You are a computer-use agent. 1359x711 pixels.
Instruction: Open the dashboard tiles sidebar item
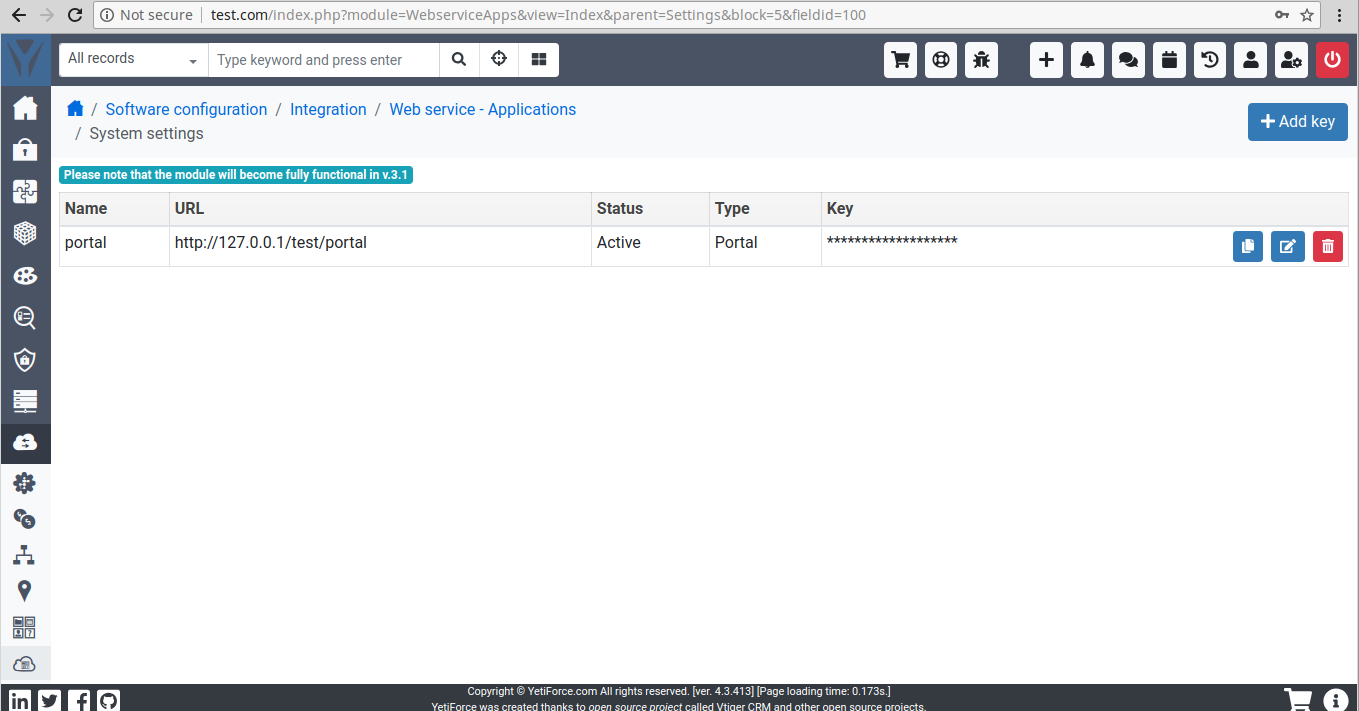[x=25, y=627]
